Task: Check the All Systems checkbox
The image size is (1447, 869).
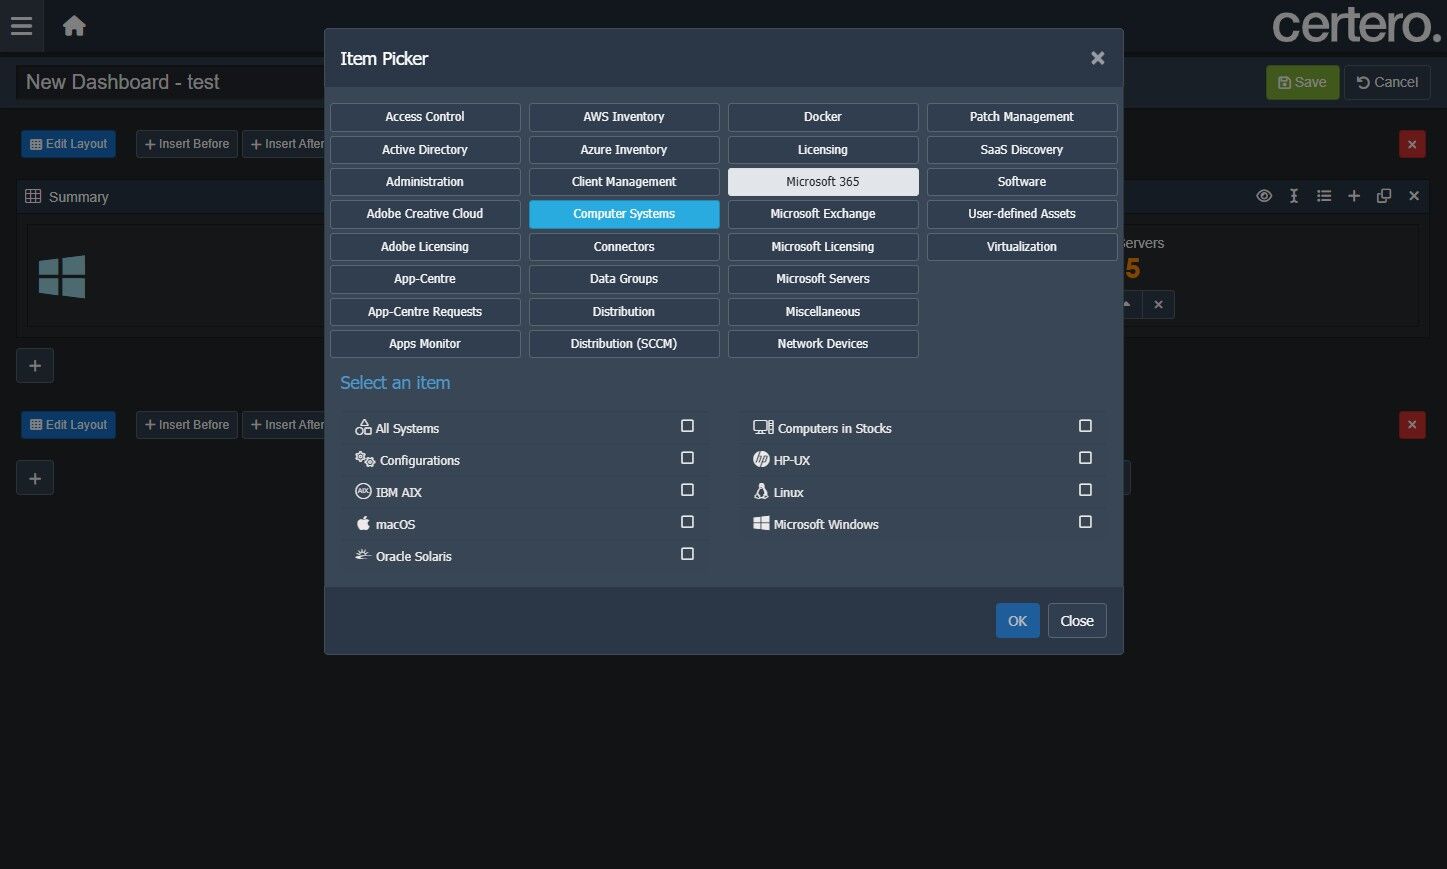Action: coord(687,426)
